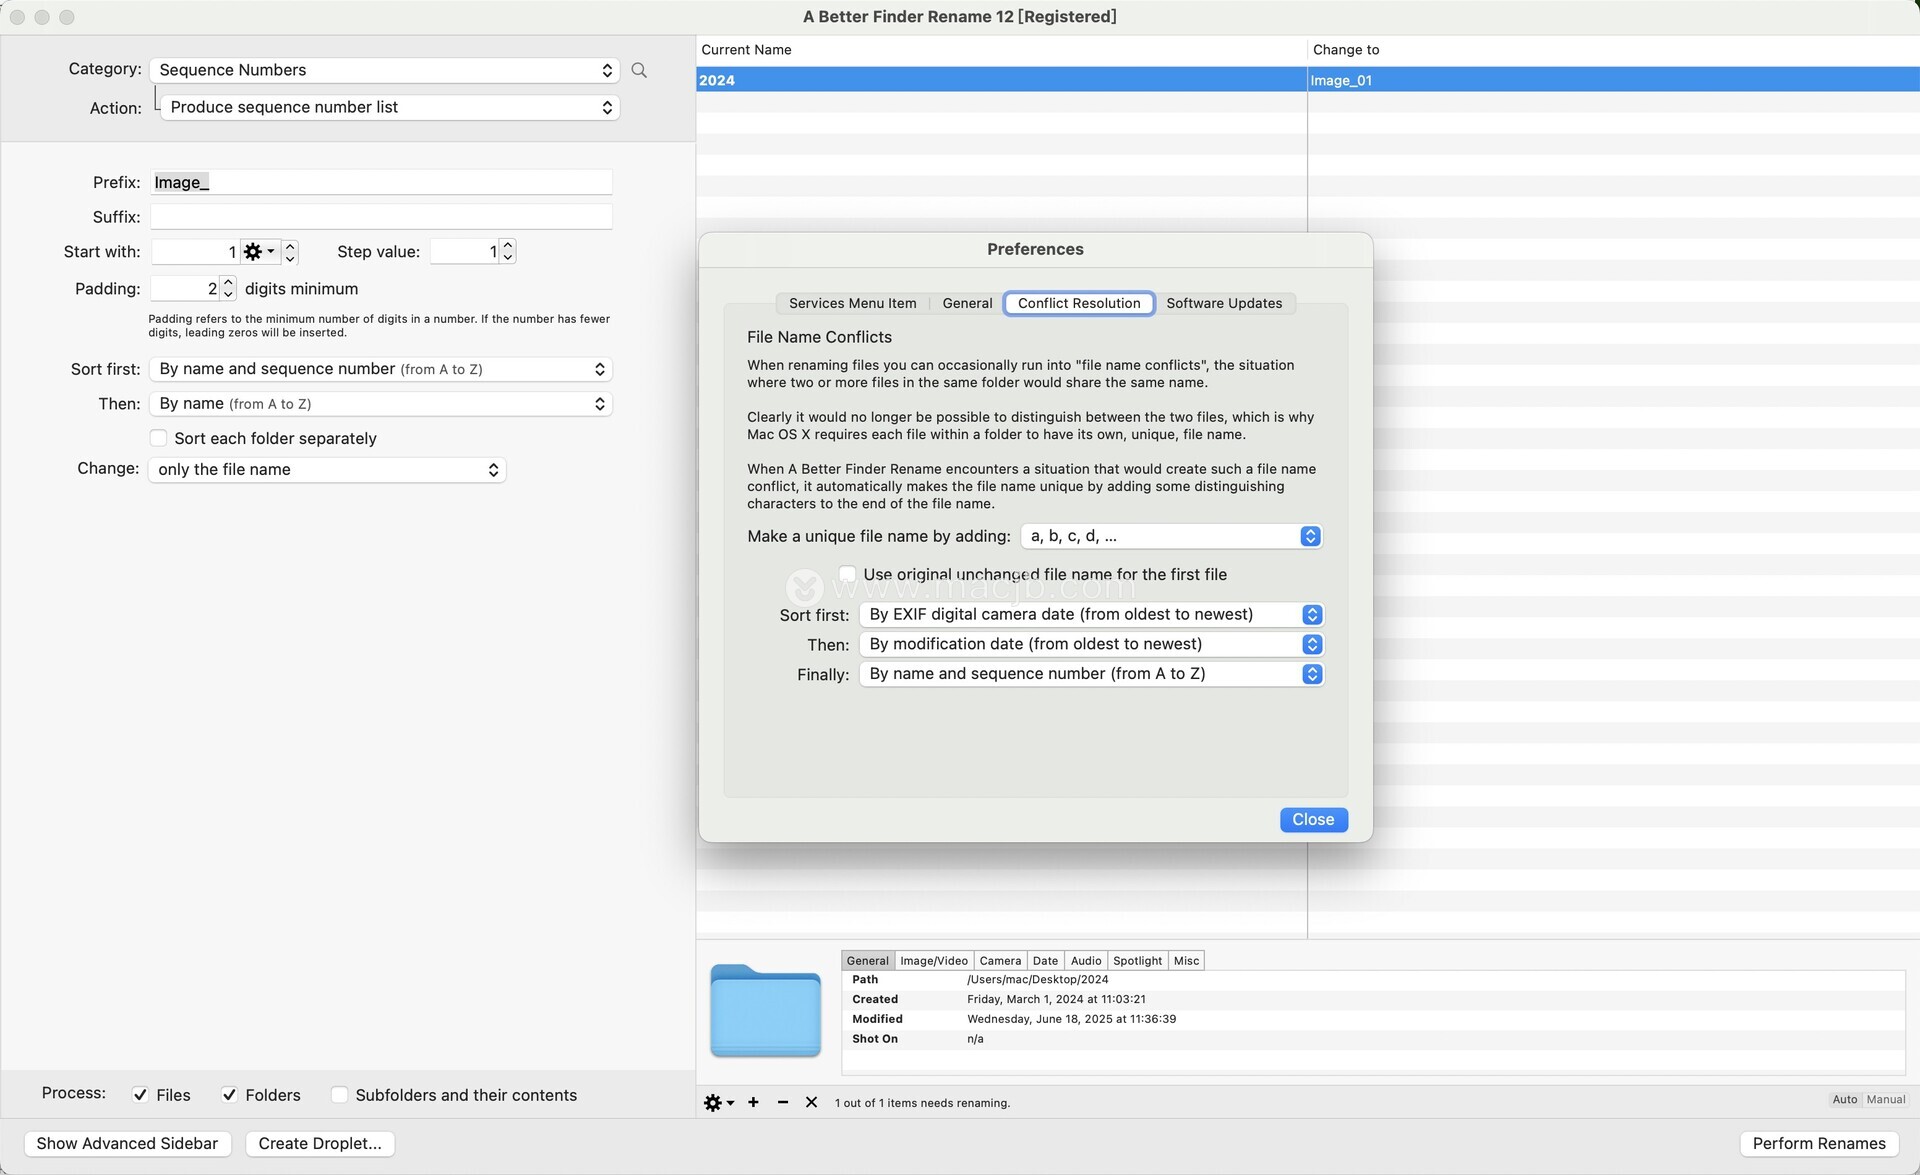Image resolution: width=1920 pixels, height=1175 pixels.
Task: Open Make a unique file name dropdown
Action: [x=1171, y=536]
